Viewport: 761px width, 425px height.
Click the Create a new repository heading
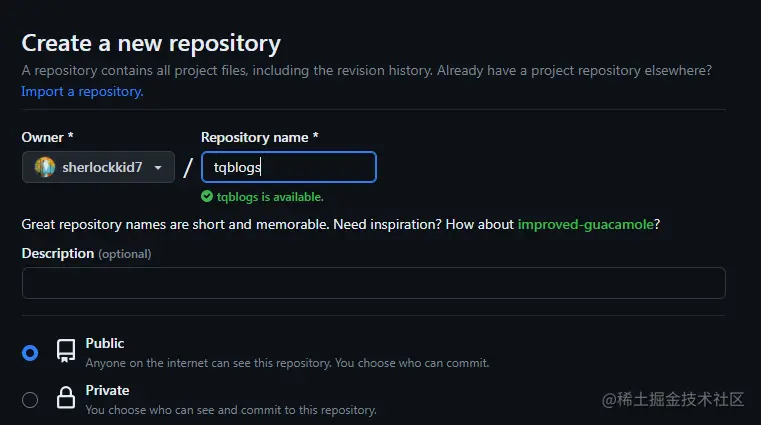pos(151,44)
